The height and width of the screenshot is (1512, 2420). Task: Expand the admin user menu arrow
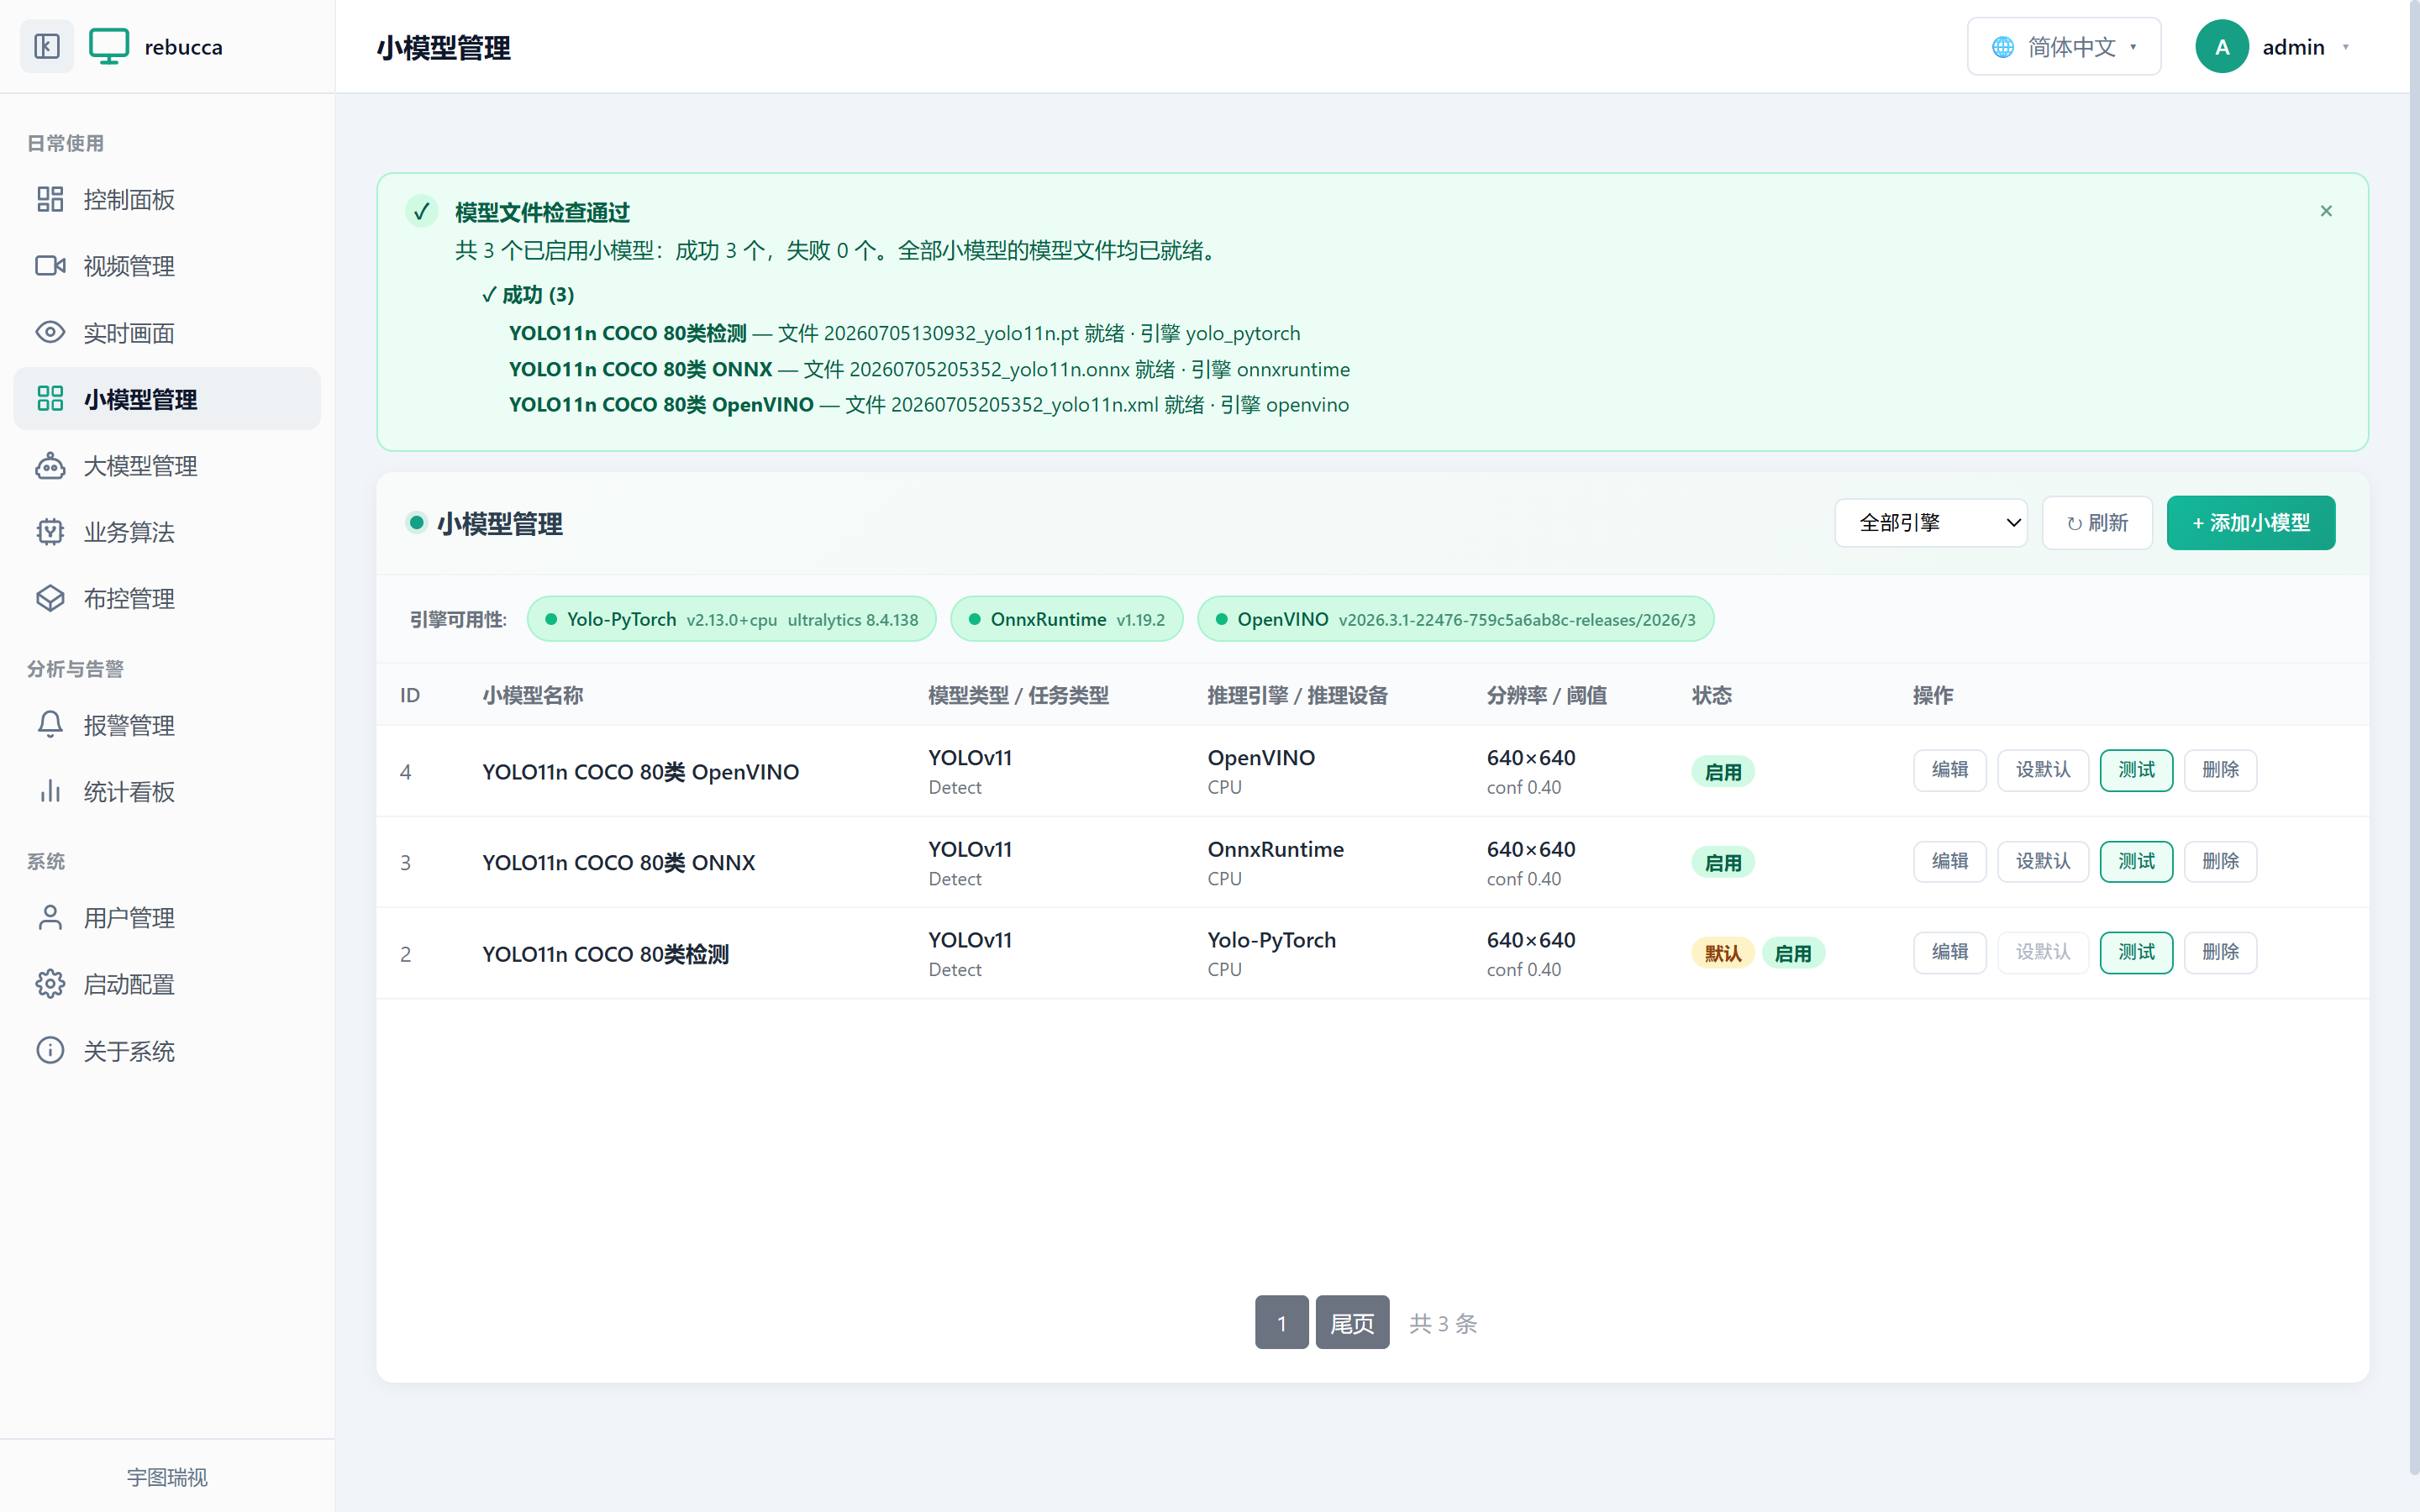coord(2345,47)
